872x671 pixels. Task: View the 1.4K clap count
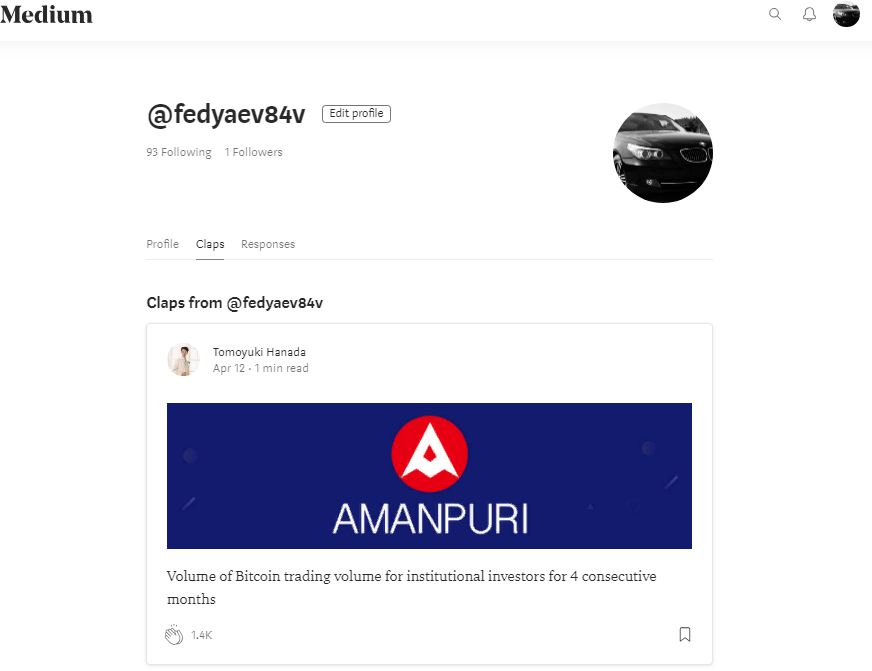point(202,635)
